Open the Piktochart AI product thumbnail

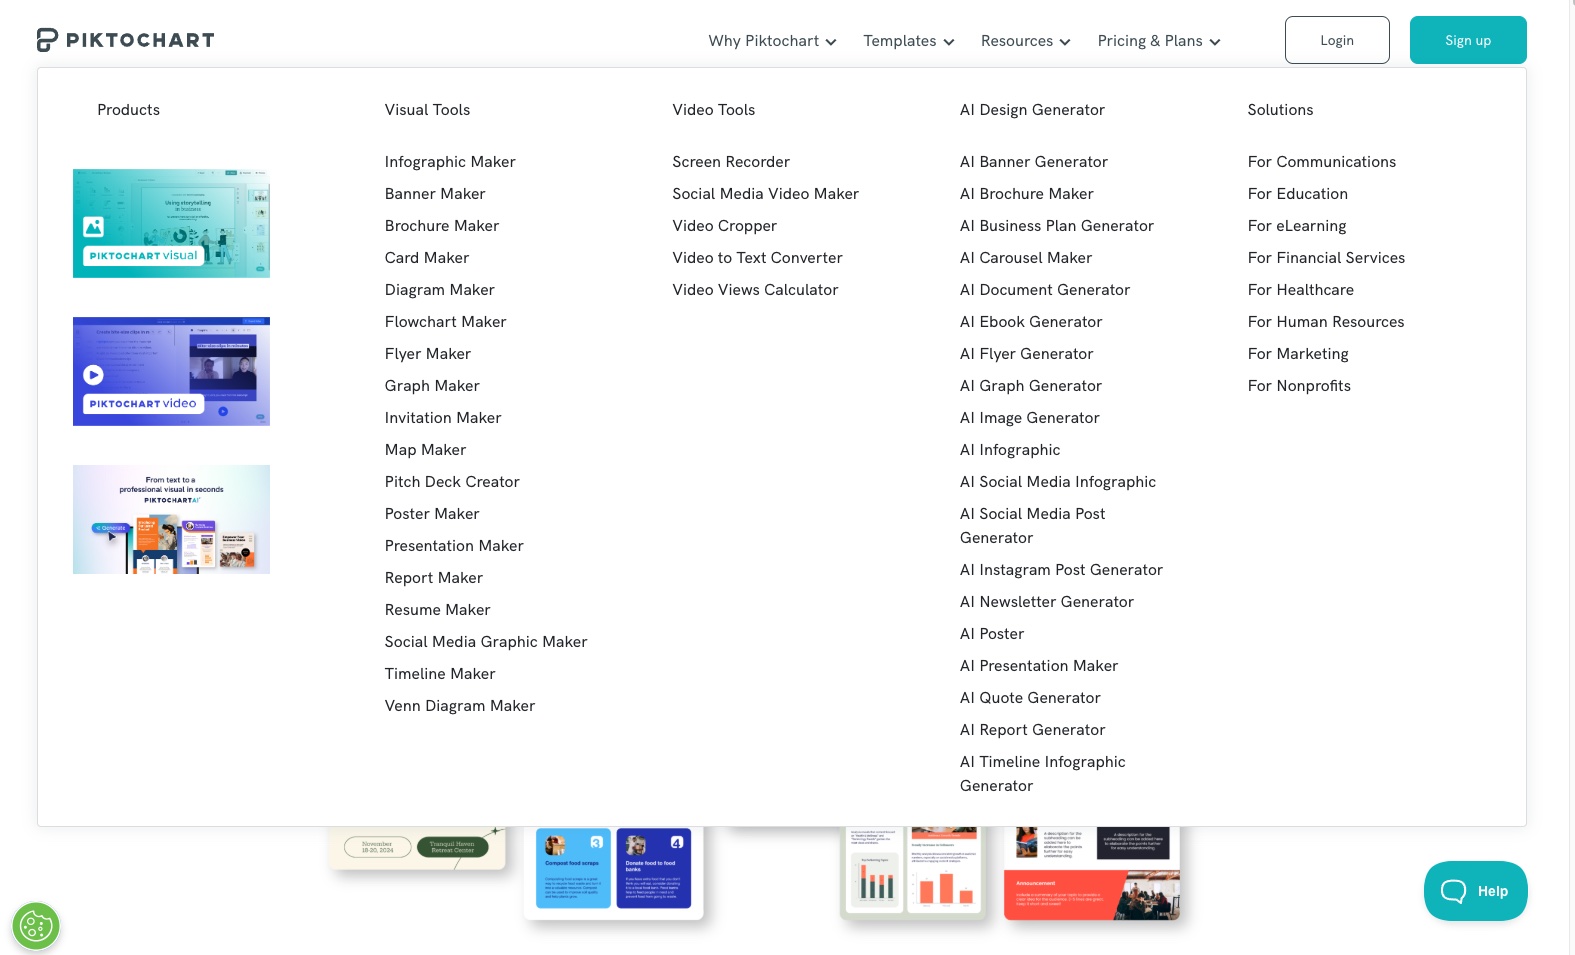pos(171,519)
